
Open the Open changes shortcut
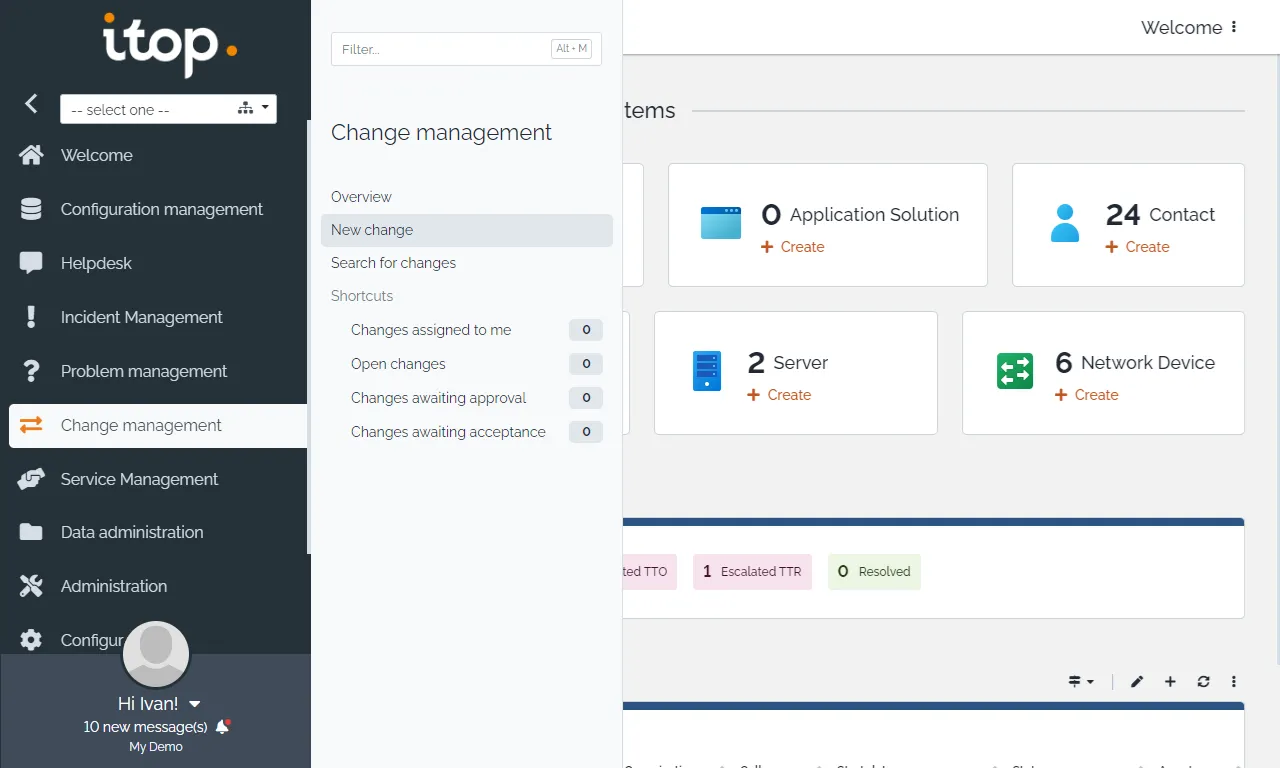coord(398,364)
